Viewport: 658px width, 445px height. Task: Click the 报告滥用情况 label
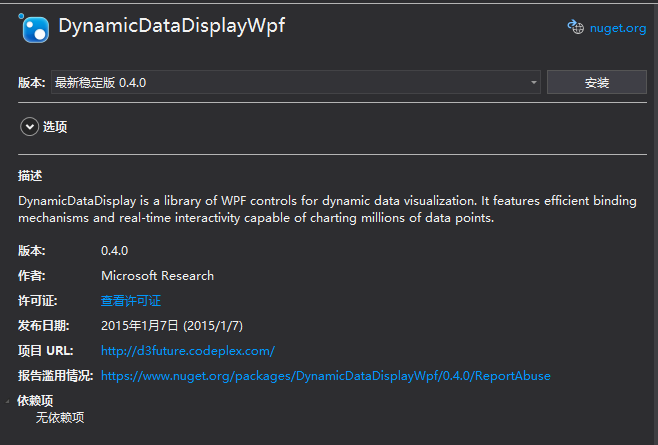55,376
